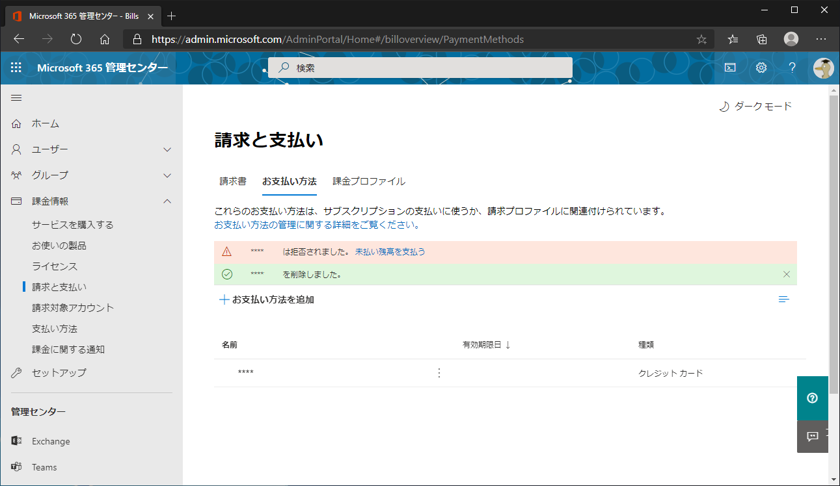Screen dimensions: 840x486
Task: Click the グループ group icon
Action: click(16, 175)
